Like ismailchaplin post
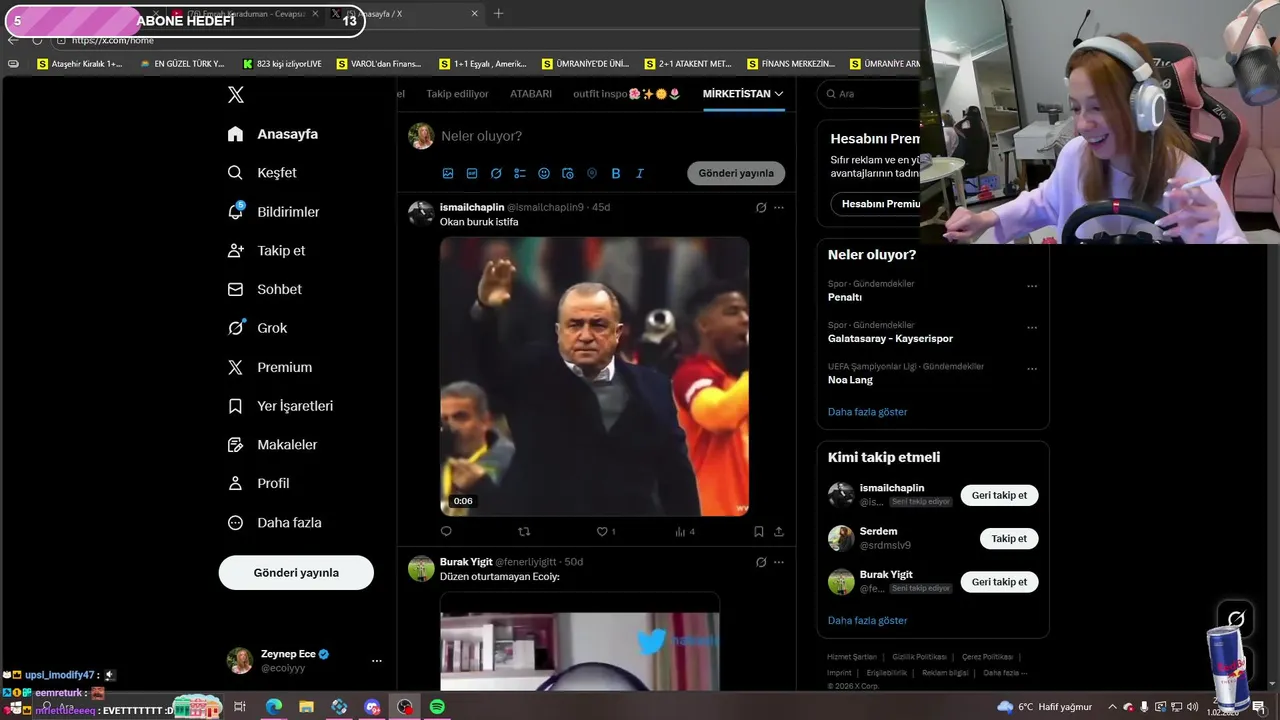Viewport: 1280px width, 720px height. 602,532
